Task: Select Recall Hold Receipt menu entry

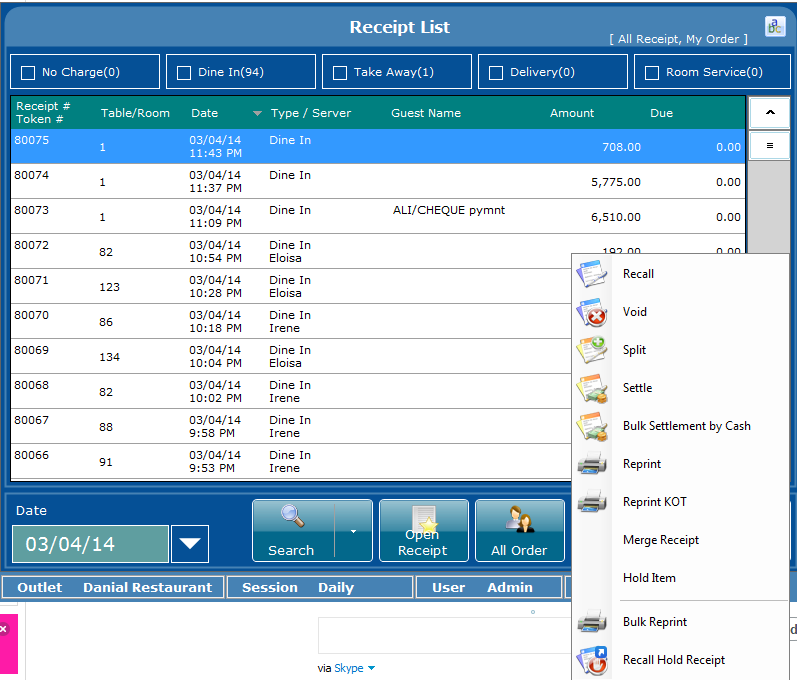Action: 674,660
